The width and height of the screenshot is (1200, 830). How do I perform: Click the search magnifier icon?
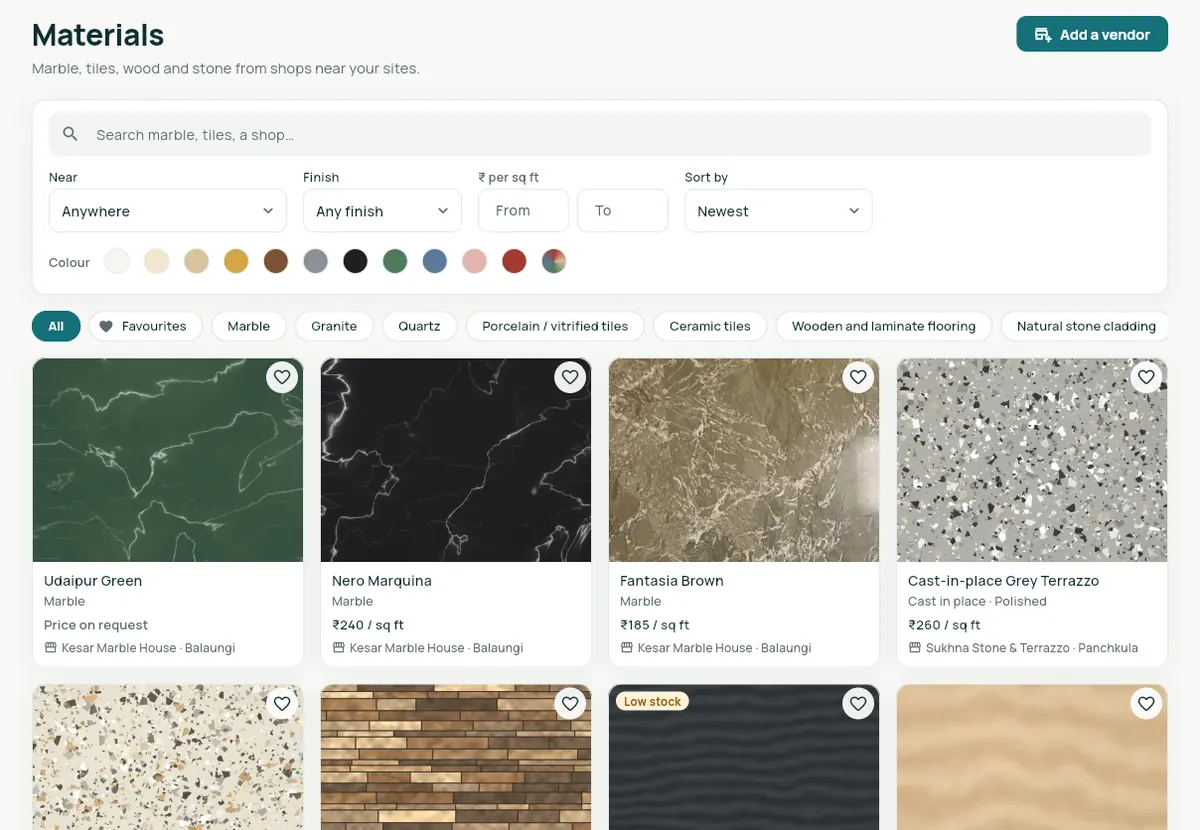pos(70,134)
